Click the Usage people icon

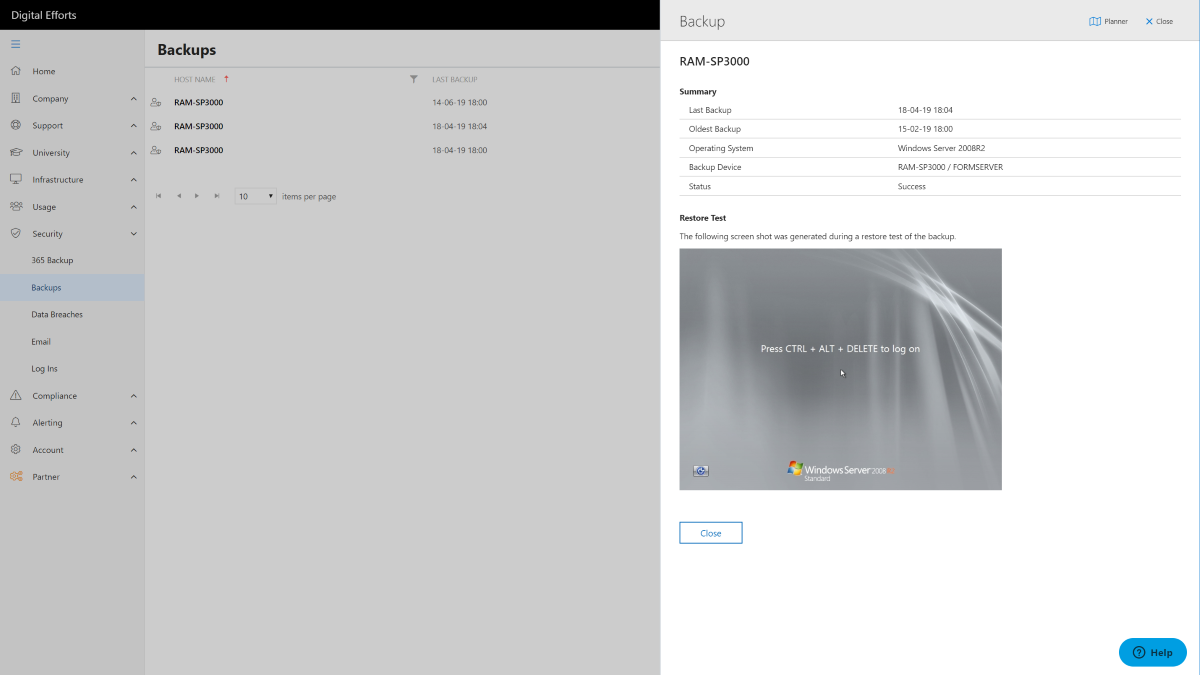[16, 206]
